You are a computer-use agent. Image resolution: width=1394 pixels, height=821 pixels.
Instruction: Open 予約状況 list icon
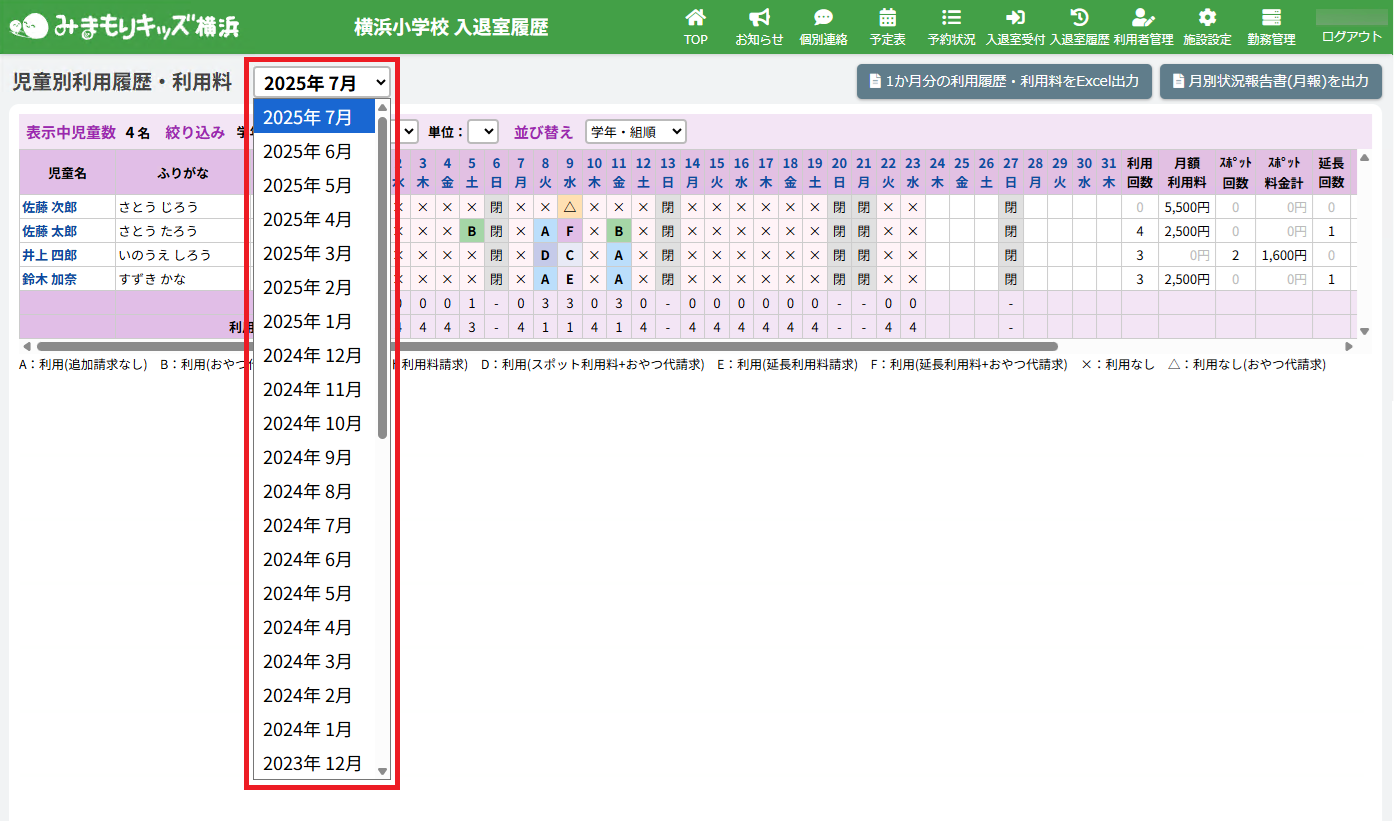[951, 27]
